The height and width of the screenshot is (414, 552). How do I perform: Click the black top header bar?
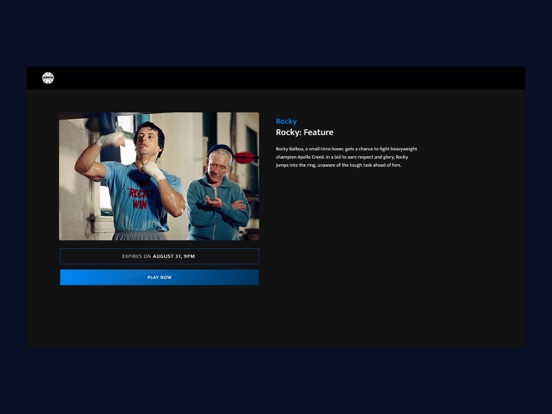pos(276,78)
